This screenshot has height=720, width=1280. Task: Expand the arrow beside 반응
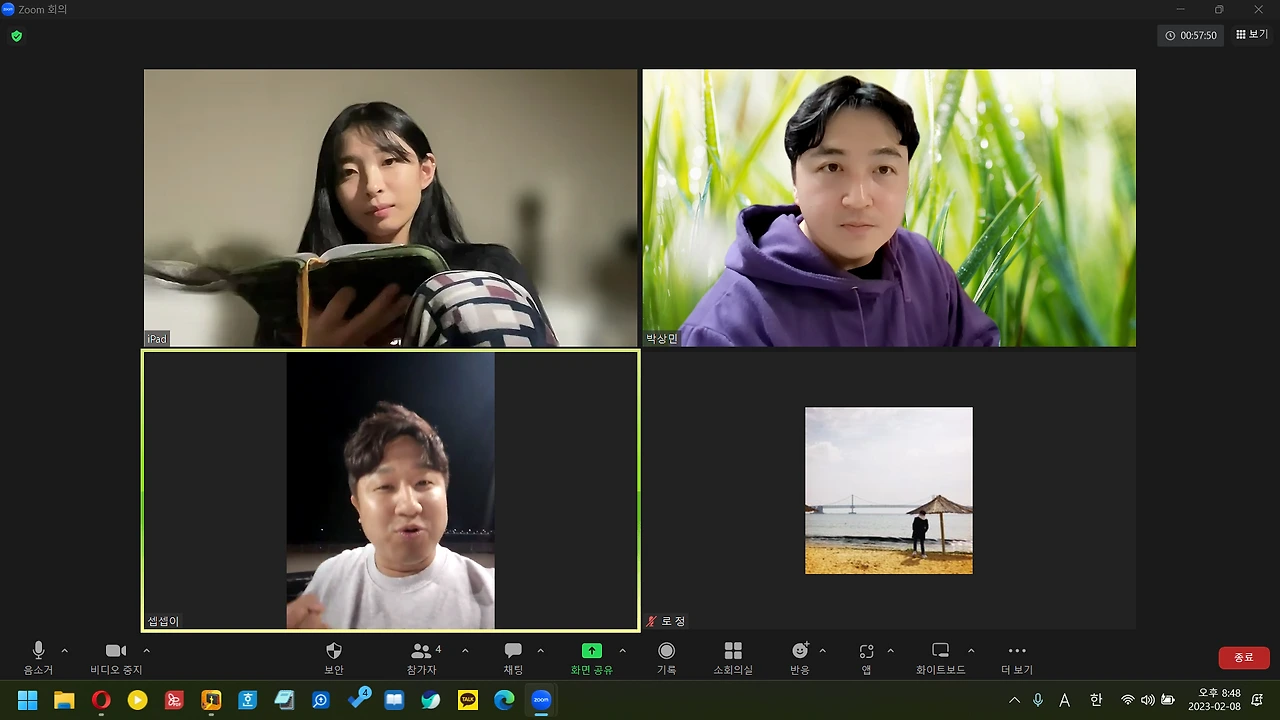[823, 651]
